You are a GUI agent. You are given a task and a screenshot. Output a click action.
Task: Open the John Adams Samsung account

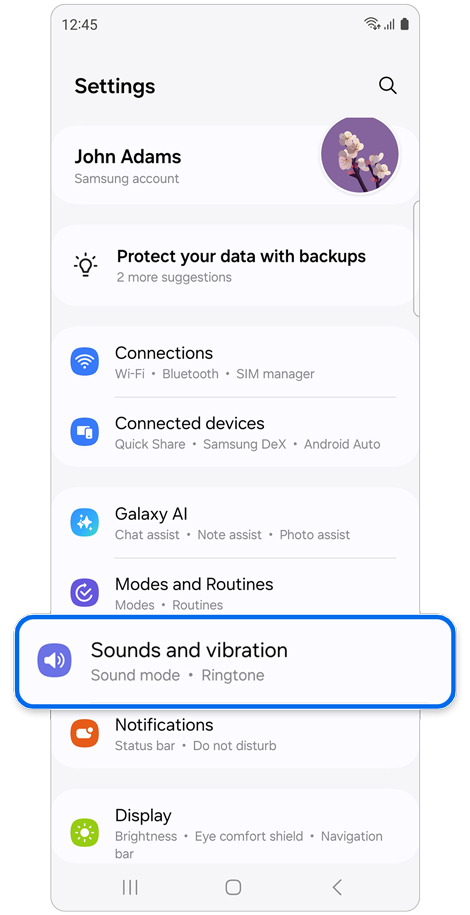[x=235, y=165]
